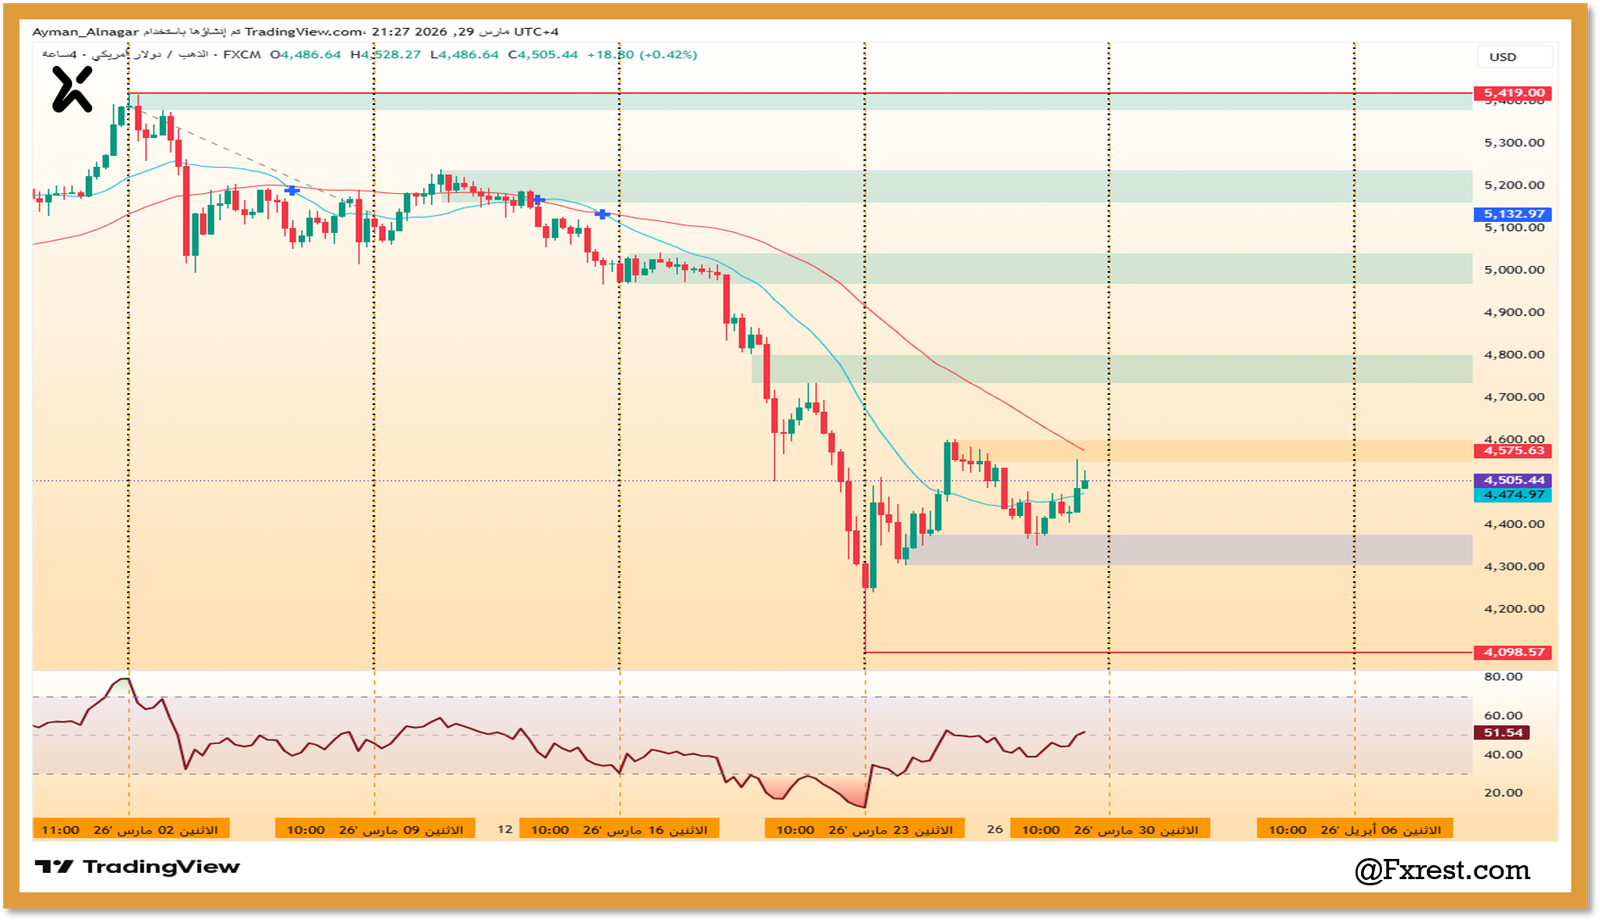Select the 4,575.63 red moving average label
This screenshot has width=1600, height=921.
pos(1513,451)
